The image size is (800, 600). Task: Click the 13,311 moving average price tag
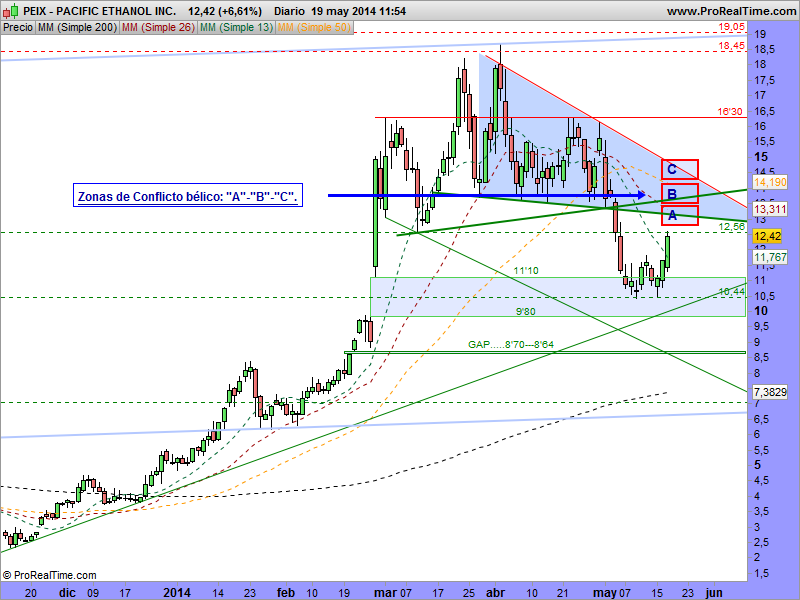tap(770, 209)
